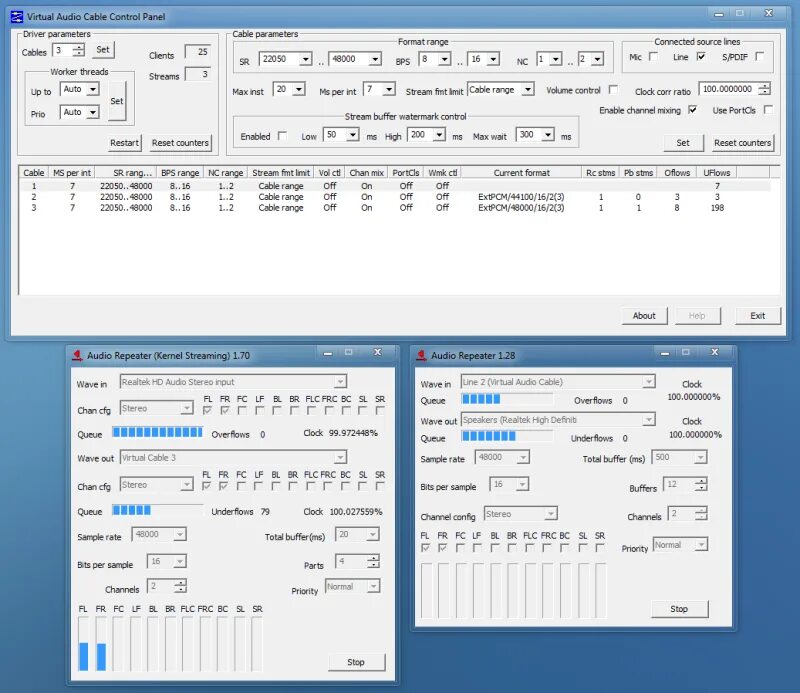Screen dimensions: 800x693
Task: Click the Audio Repeater (Kernel Streaming) title icon
Action: (x=78, y=355)
